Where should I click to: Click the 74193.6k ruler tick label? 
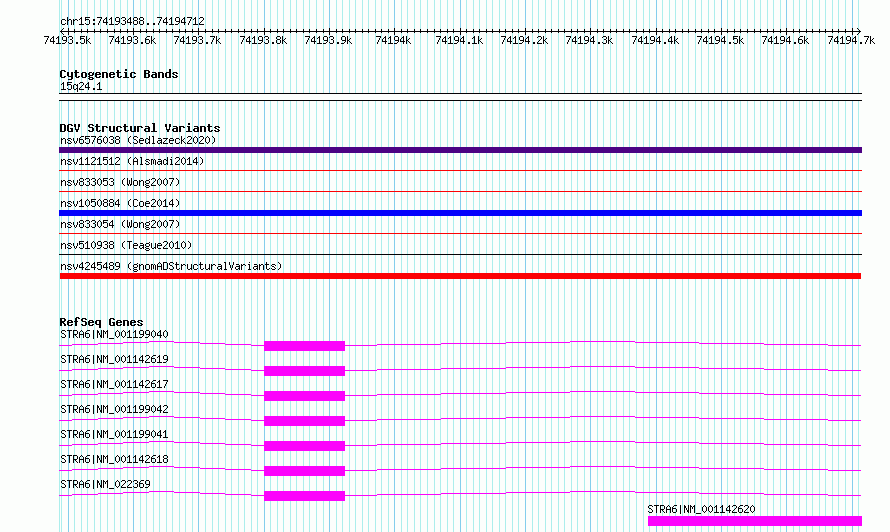tap(132, 40)
